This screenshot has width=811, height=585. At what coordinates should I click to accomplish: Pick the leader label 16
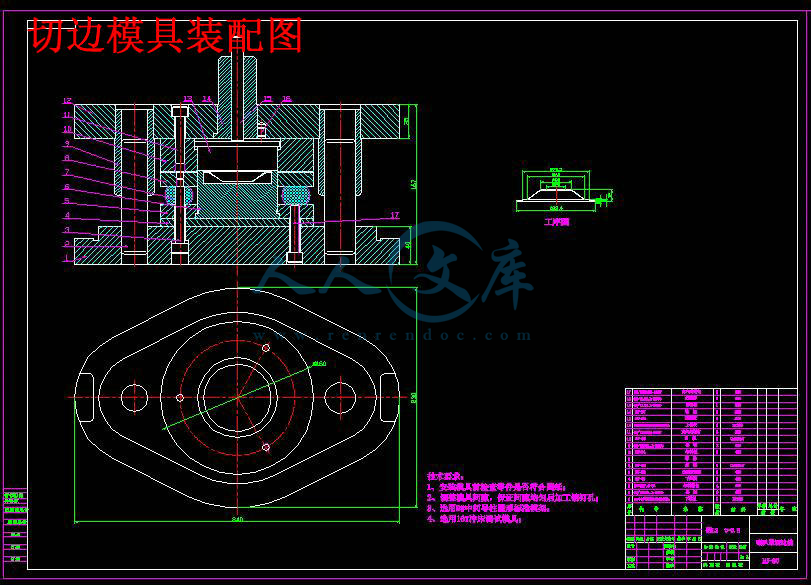[x=287, y=99]
